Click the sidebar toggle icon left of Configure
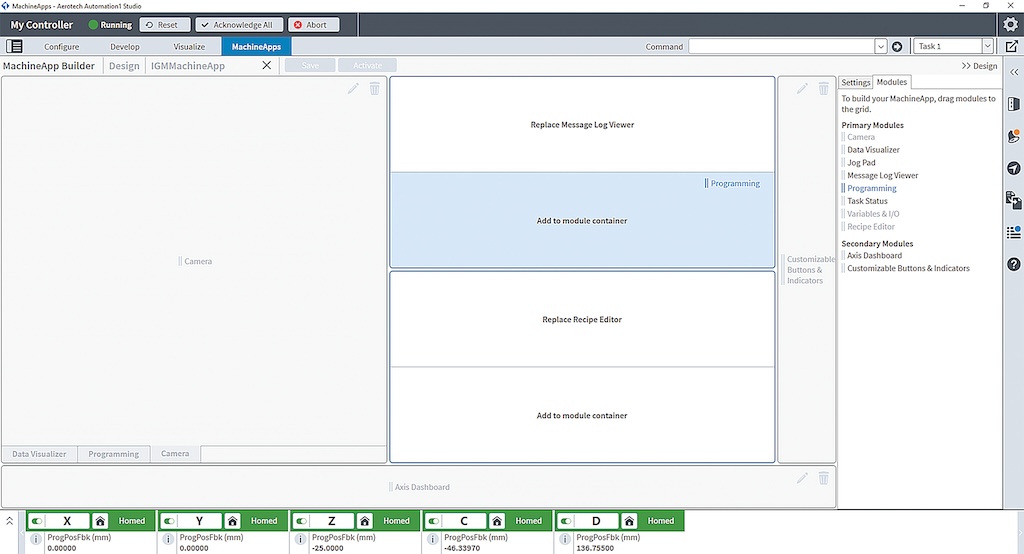 (14, 46)
